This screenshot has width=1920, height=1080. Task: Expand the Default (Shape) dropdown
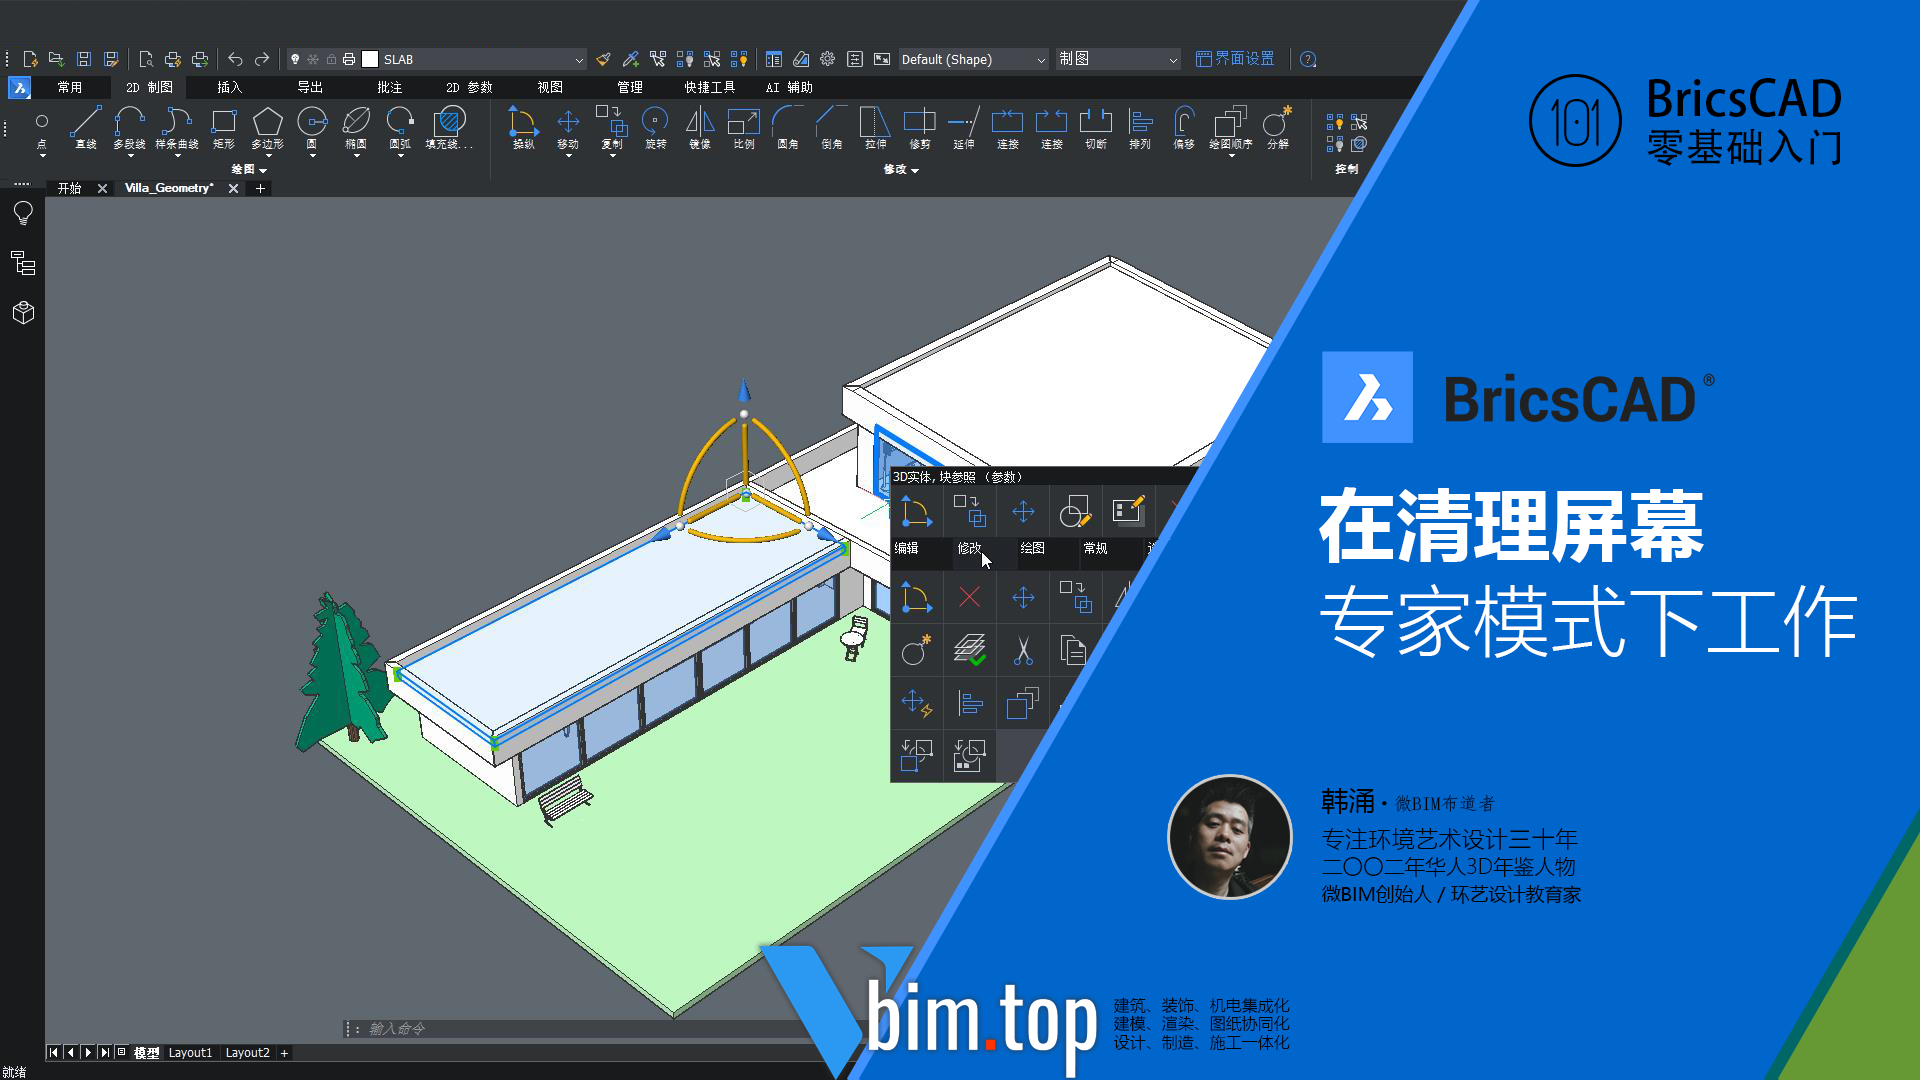coord(1040,60)
